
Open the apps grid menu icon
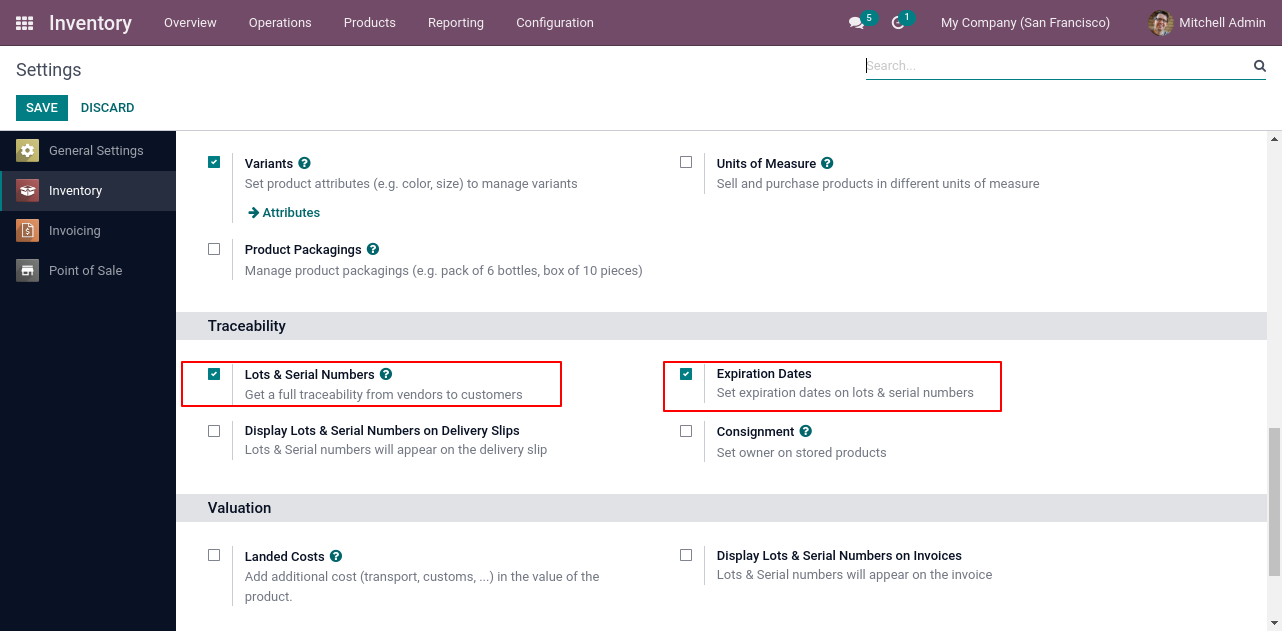coord(24,23)
